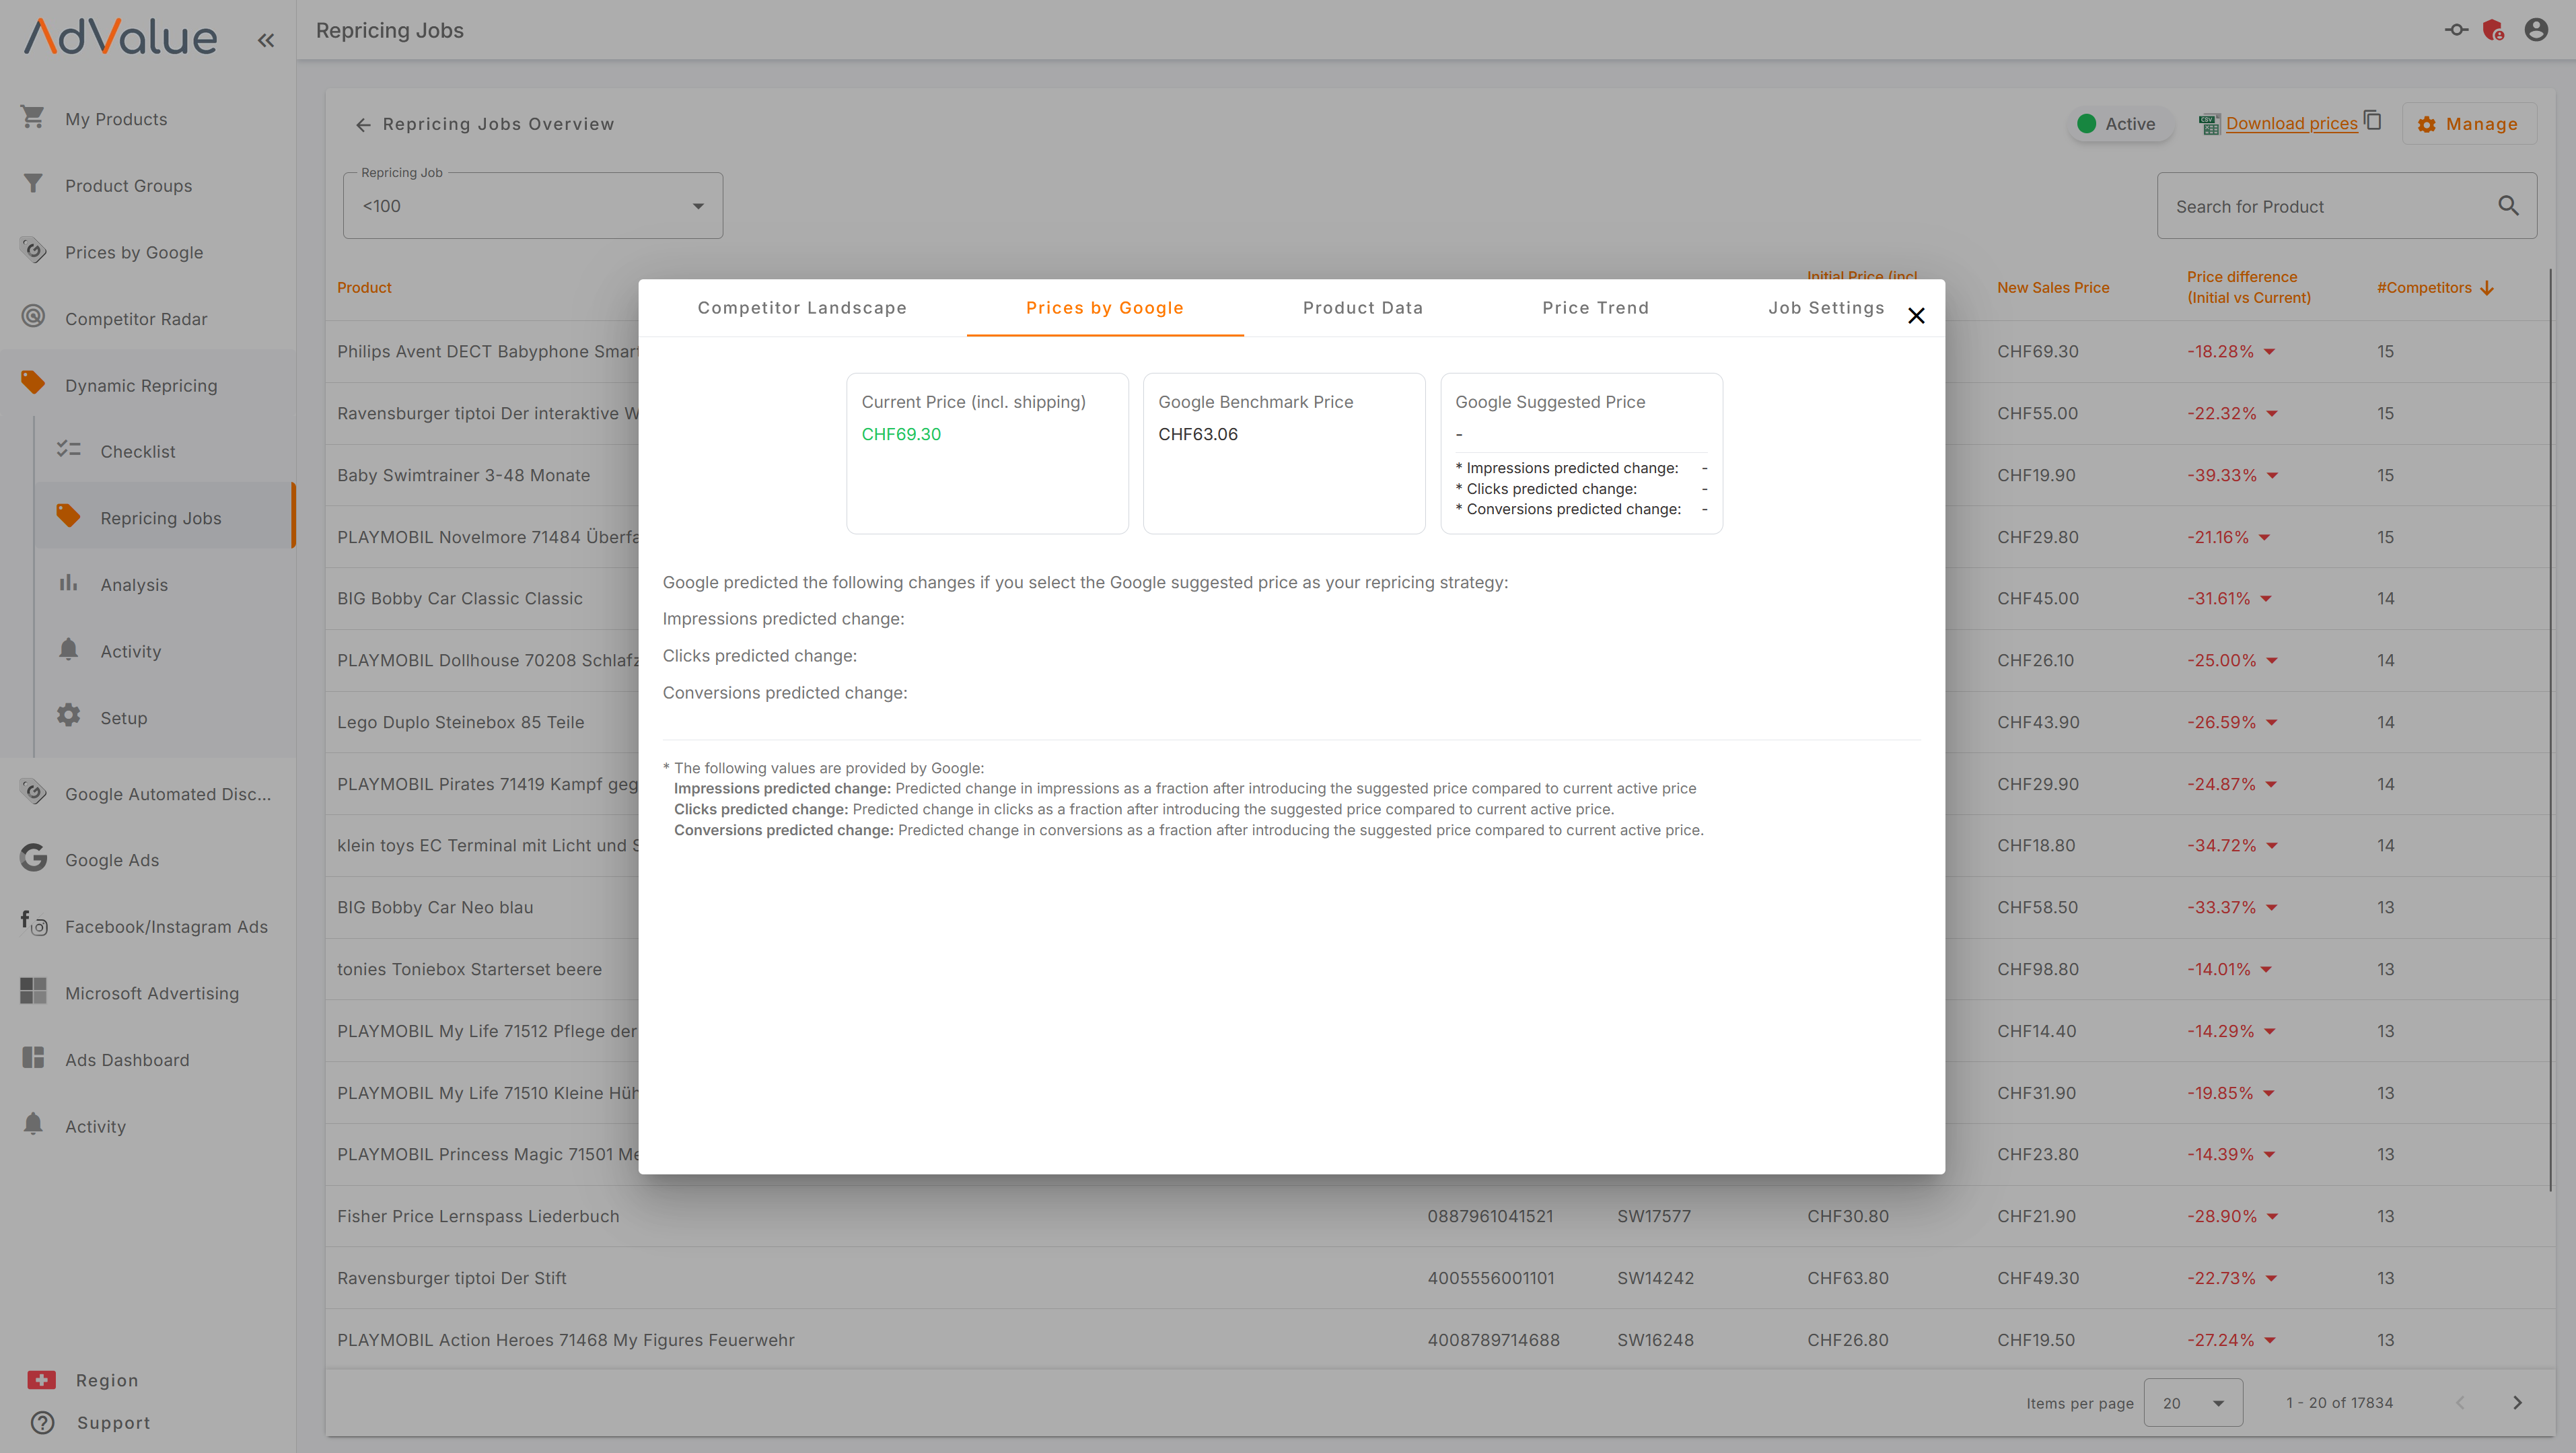
Task: Open Competitor Radar icon
Action: coord(33,317)
